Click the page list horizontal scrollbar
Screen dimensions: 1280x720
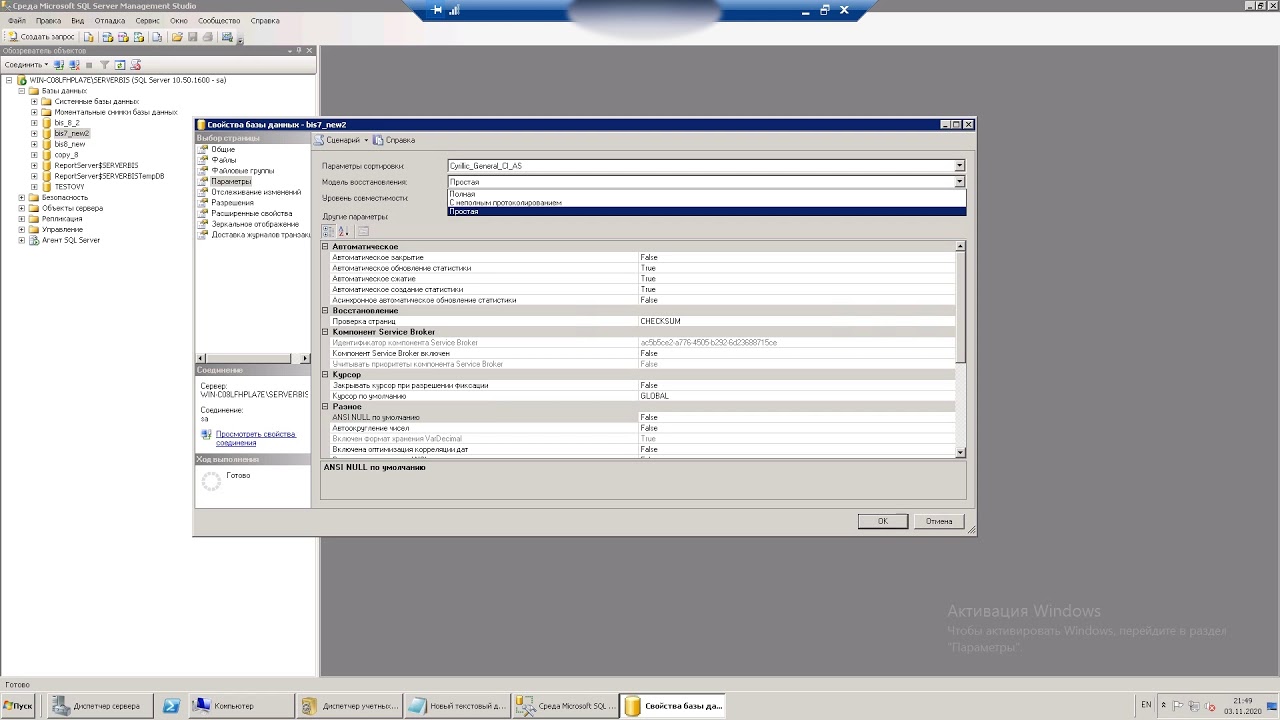[253, 358]
